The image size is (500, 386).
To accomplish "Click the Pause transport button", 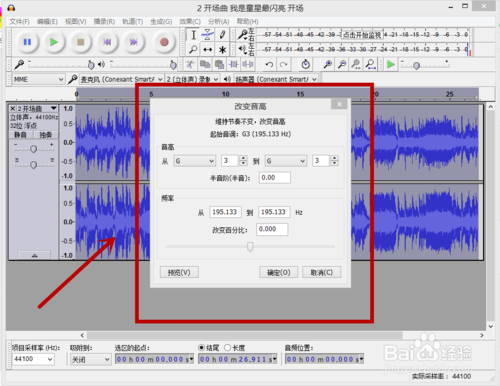I will [27, 42].
